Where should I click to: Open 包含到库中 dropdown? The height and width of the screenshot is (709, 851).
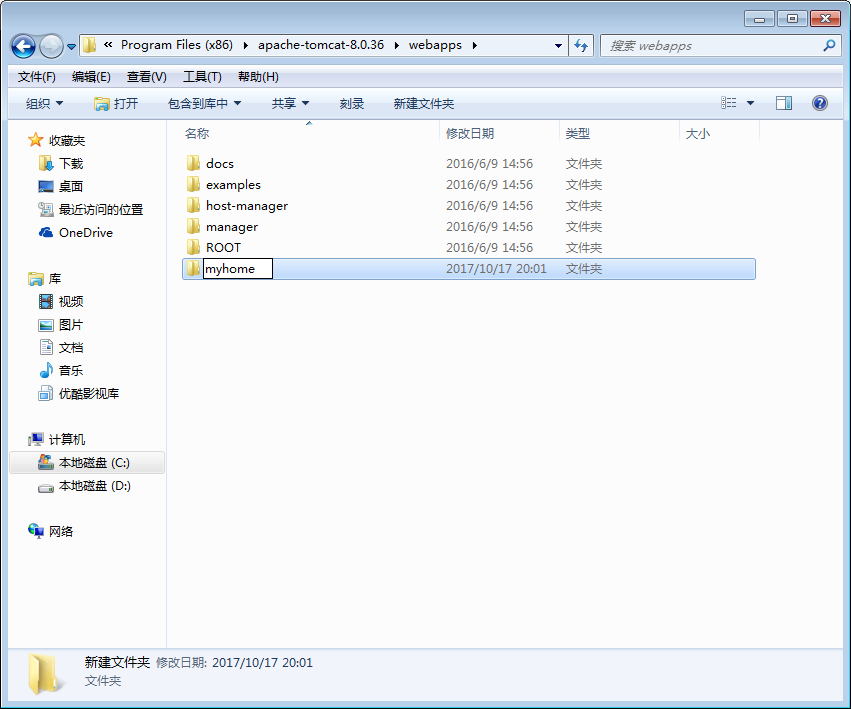click(x=205, y=103)
